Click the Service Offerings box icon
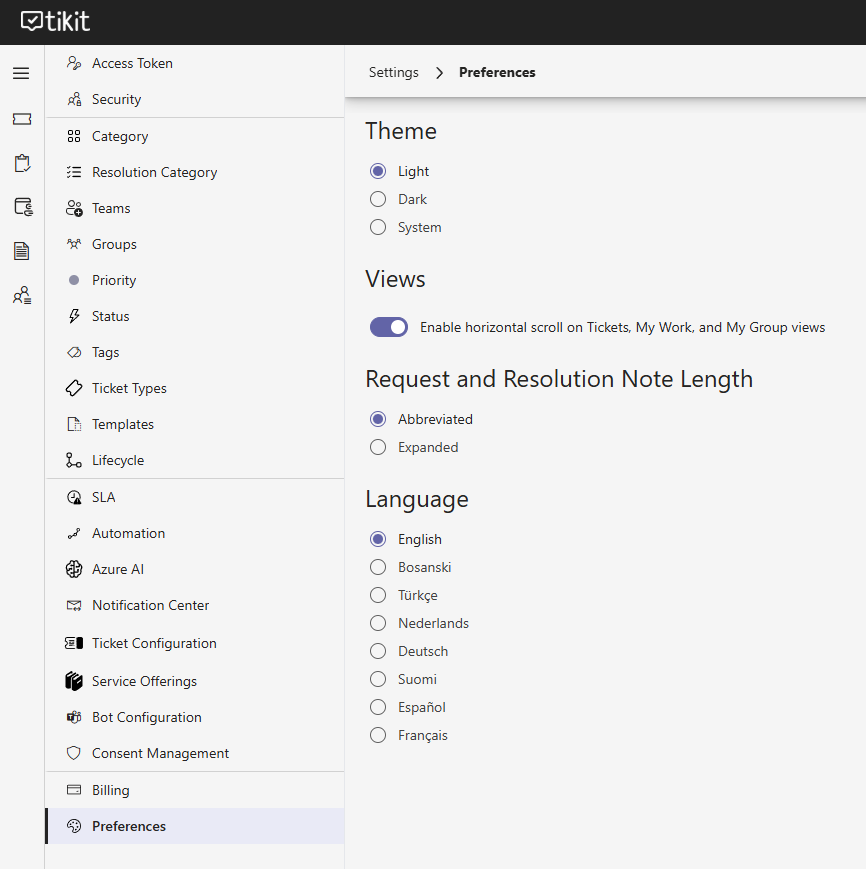 tap(74, 681)
